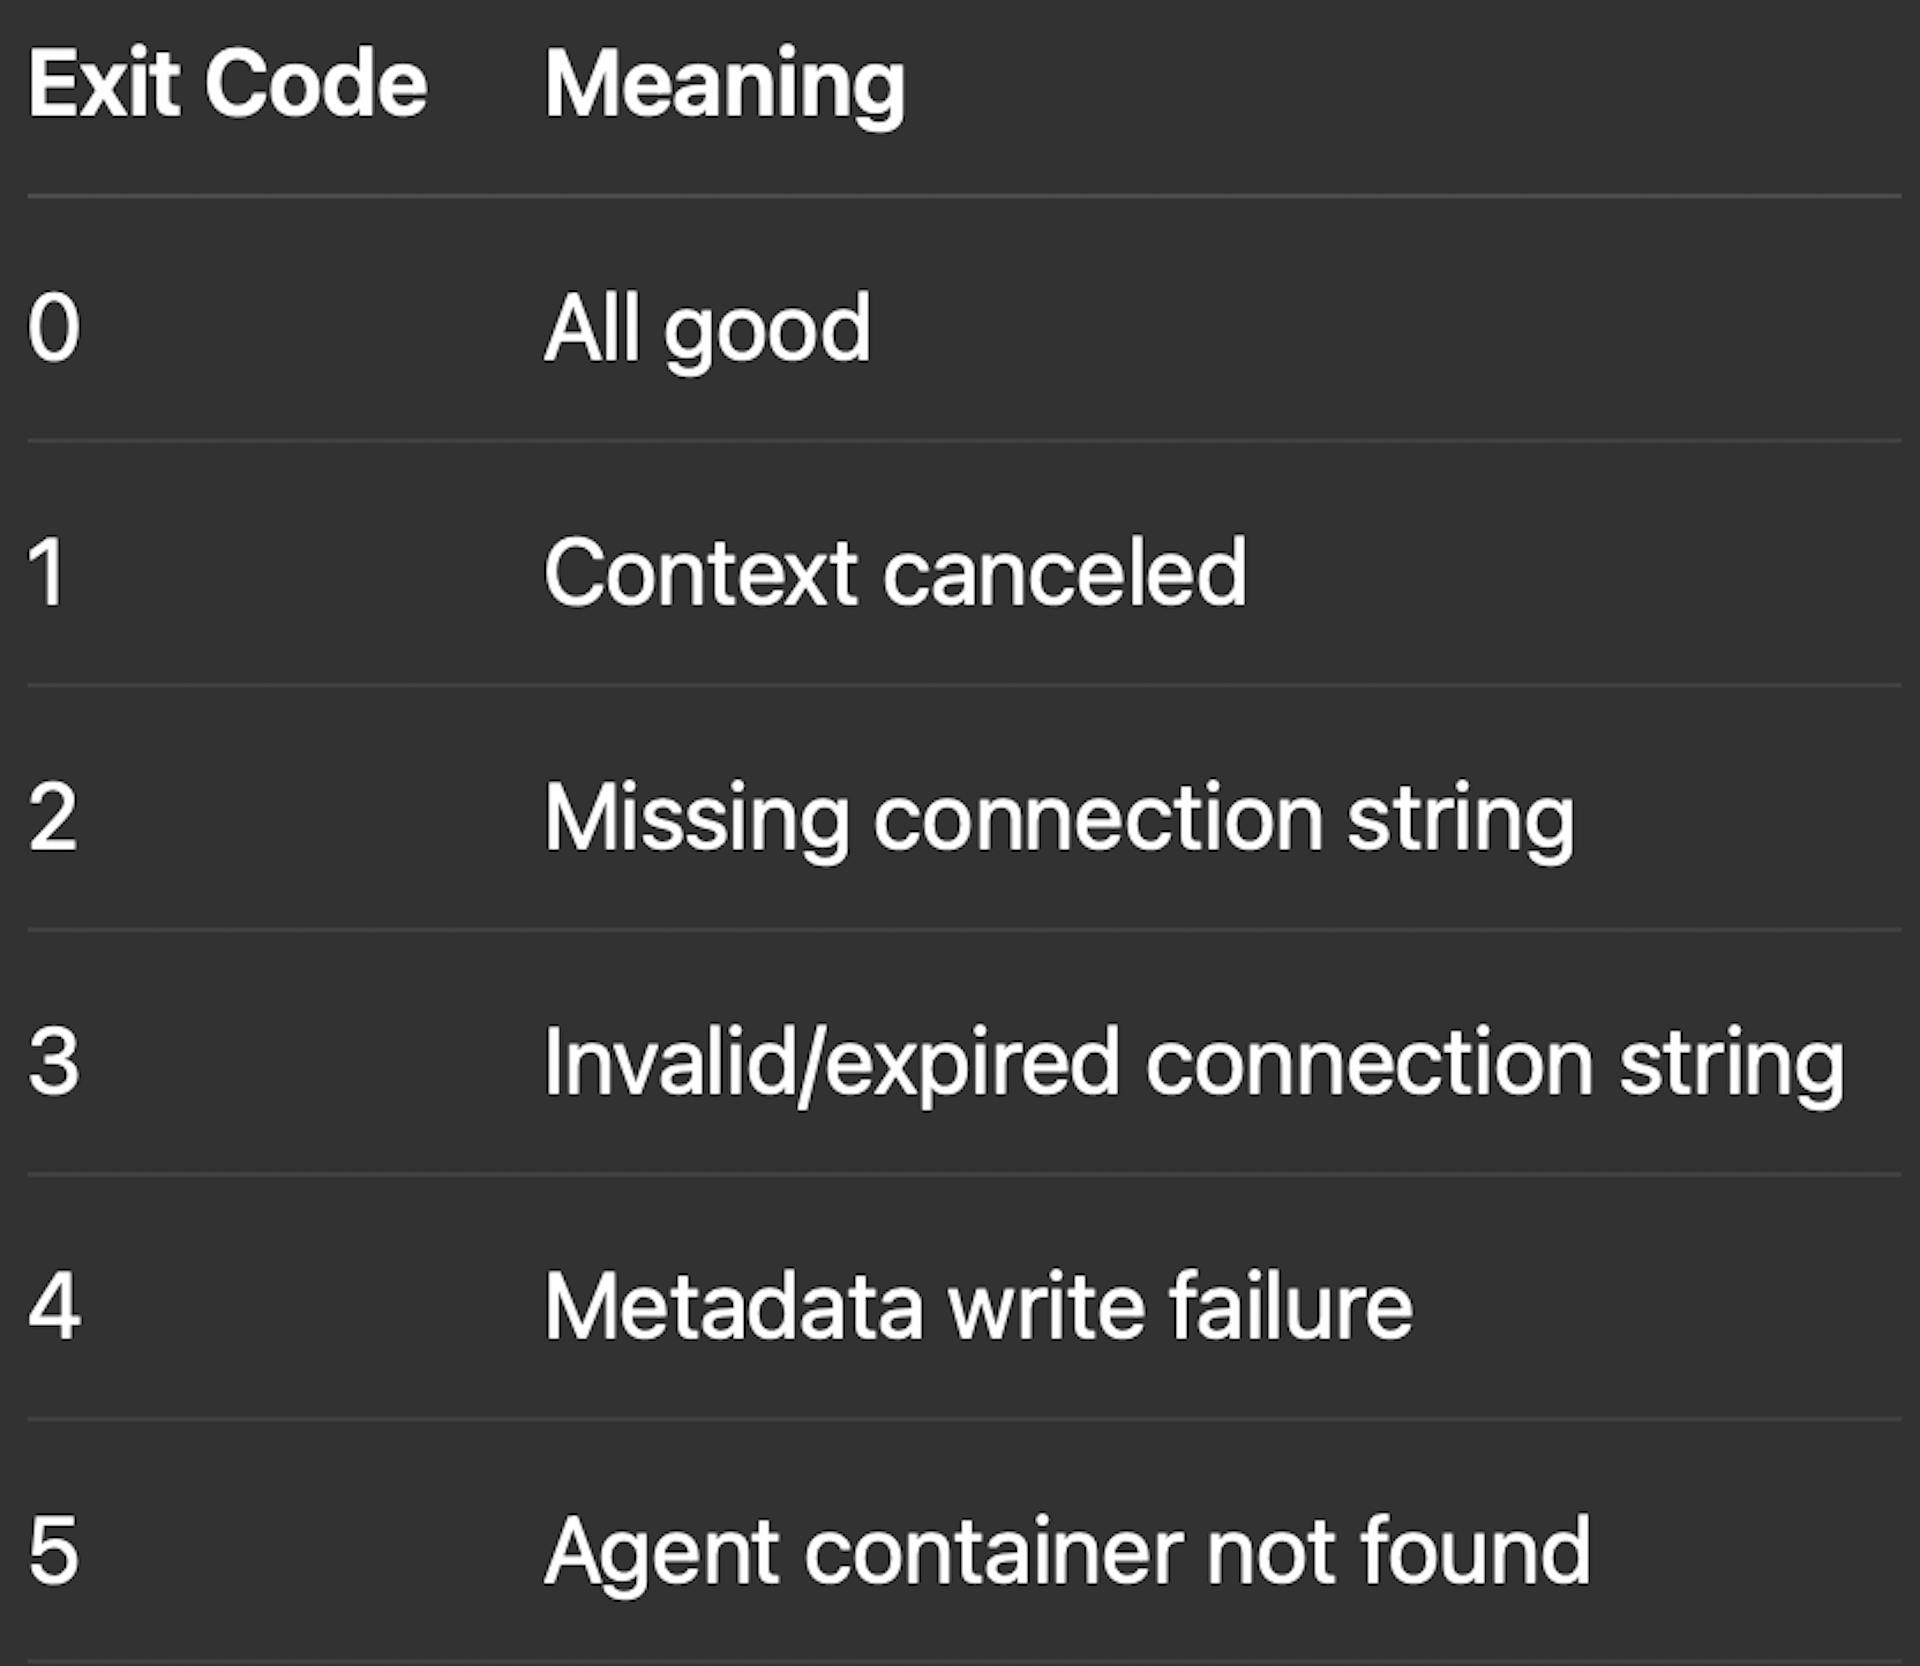Select exit code 1 cell
Image resolution: width=1920 pixels, height=1666 pixels.
pyautogui.click(x=48, y=573)
